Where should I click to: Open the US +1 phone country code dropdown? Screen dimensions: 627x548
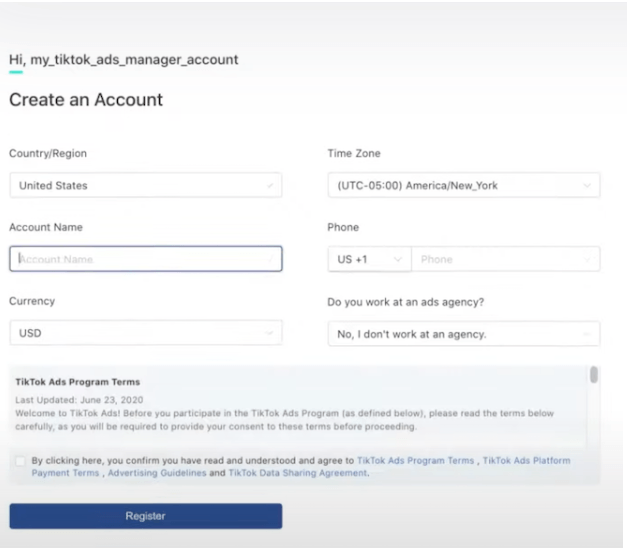pos(369,259)
